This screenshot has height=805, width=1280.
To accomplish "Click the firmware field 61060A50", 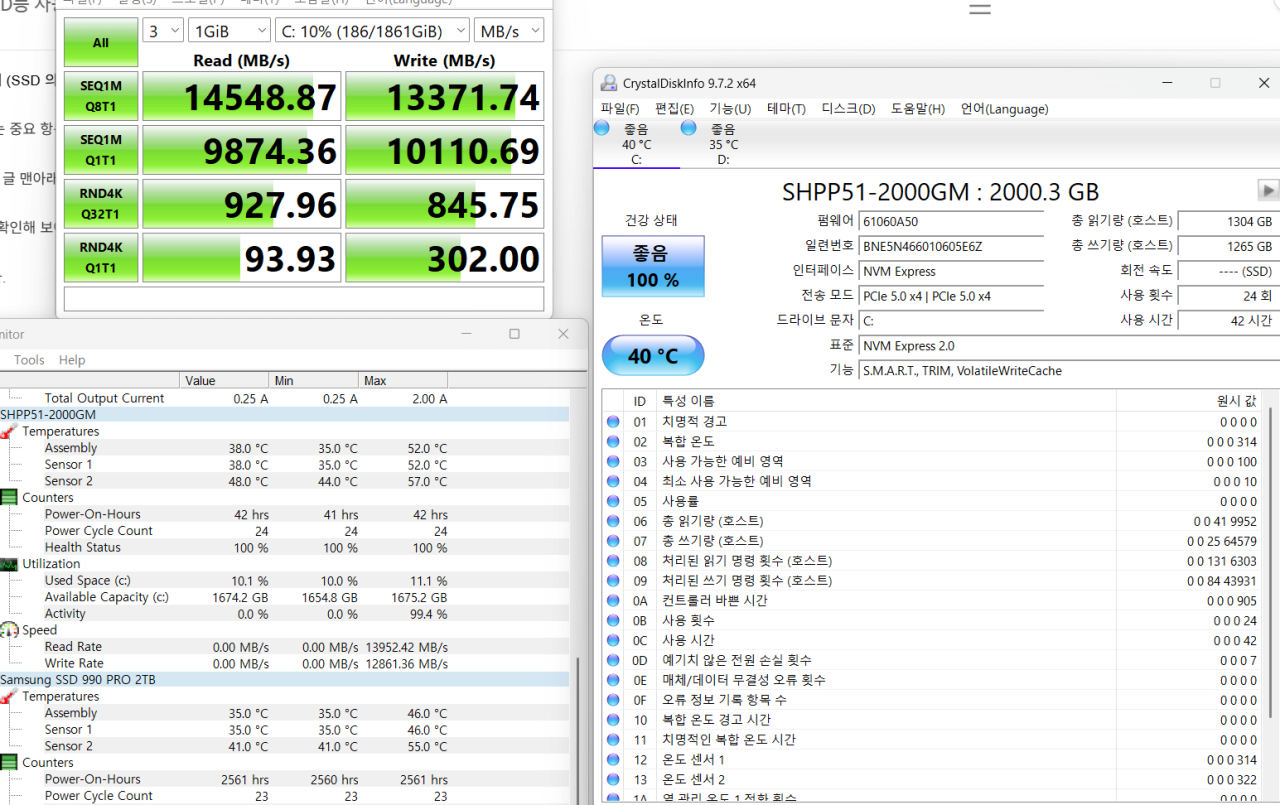I will point(951,221).
